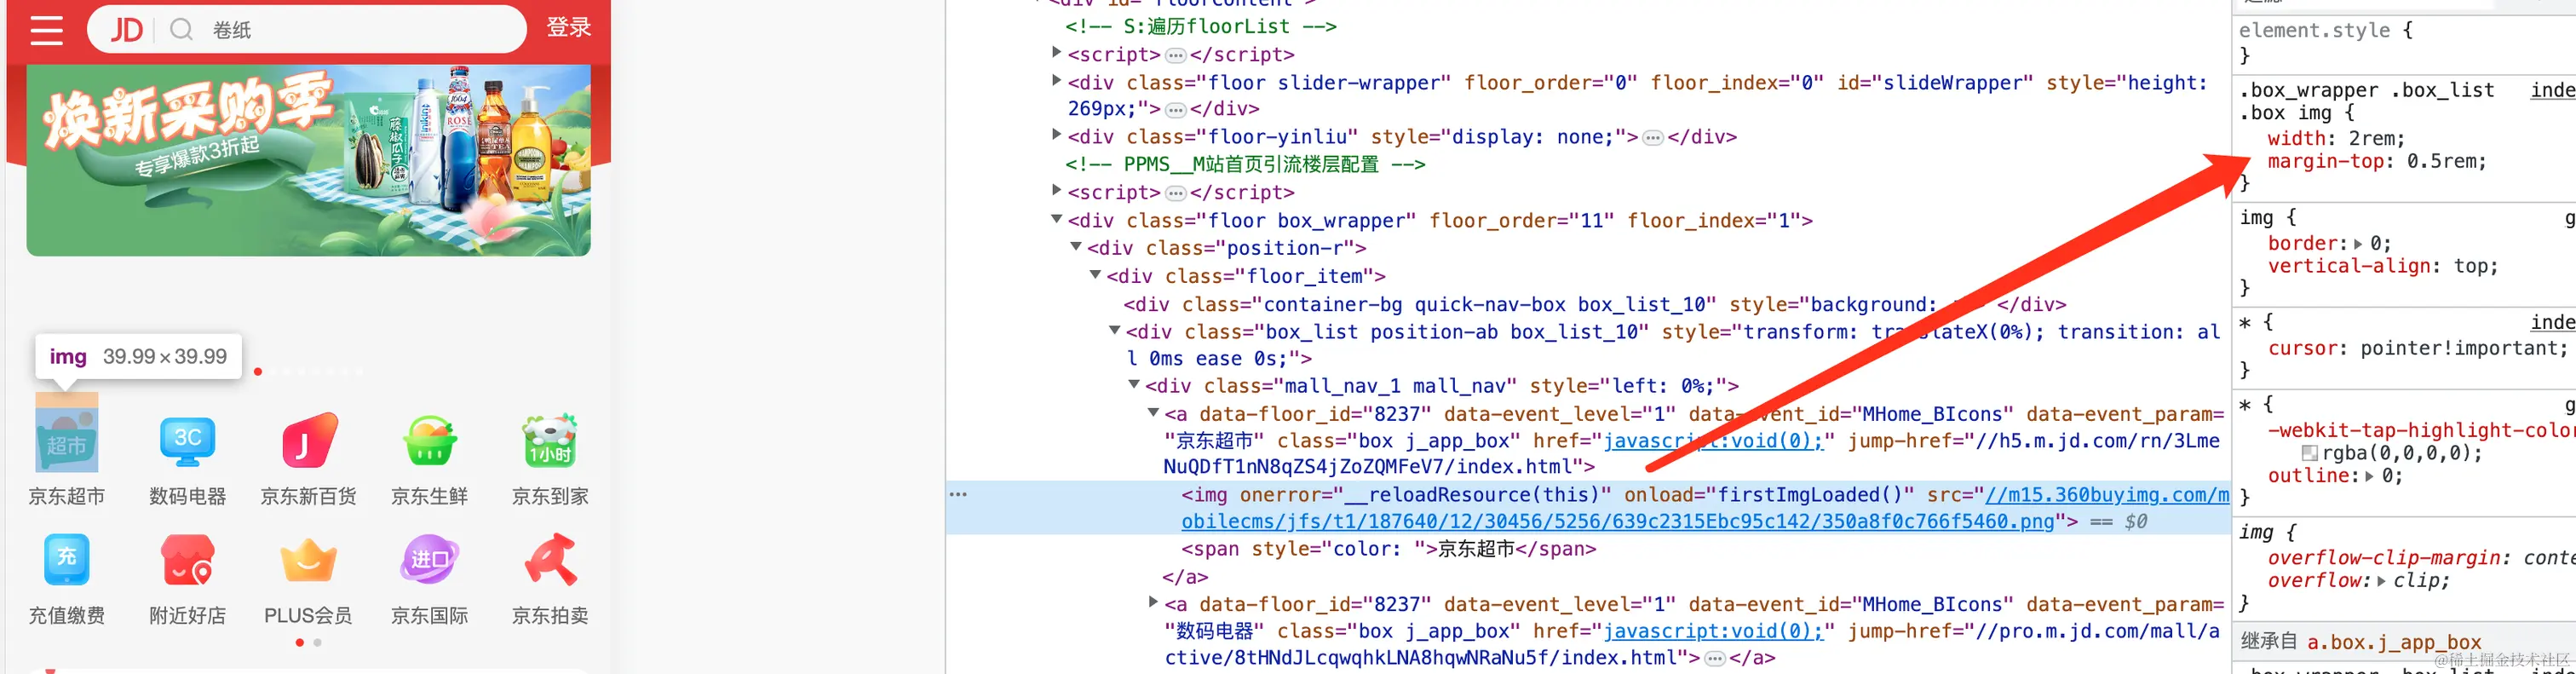2576x674 pixels.
Task: Click the a.box.j_app_box inherited selector
Action: (x=2394, y=642)
